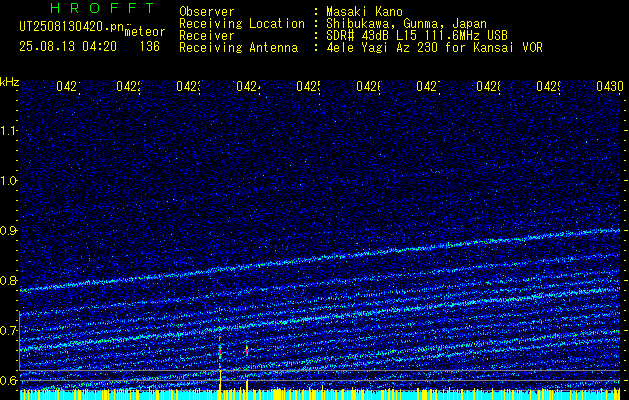Click the 0429 time marker
Viewport: 629px width, 400px height.
click(x=548, y=87)
